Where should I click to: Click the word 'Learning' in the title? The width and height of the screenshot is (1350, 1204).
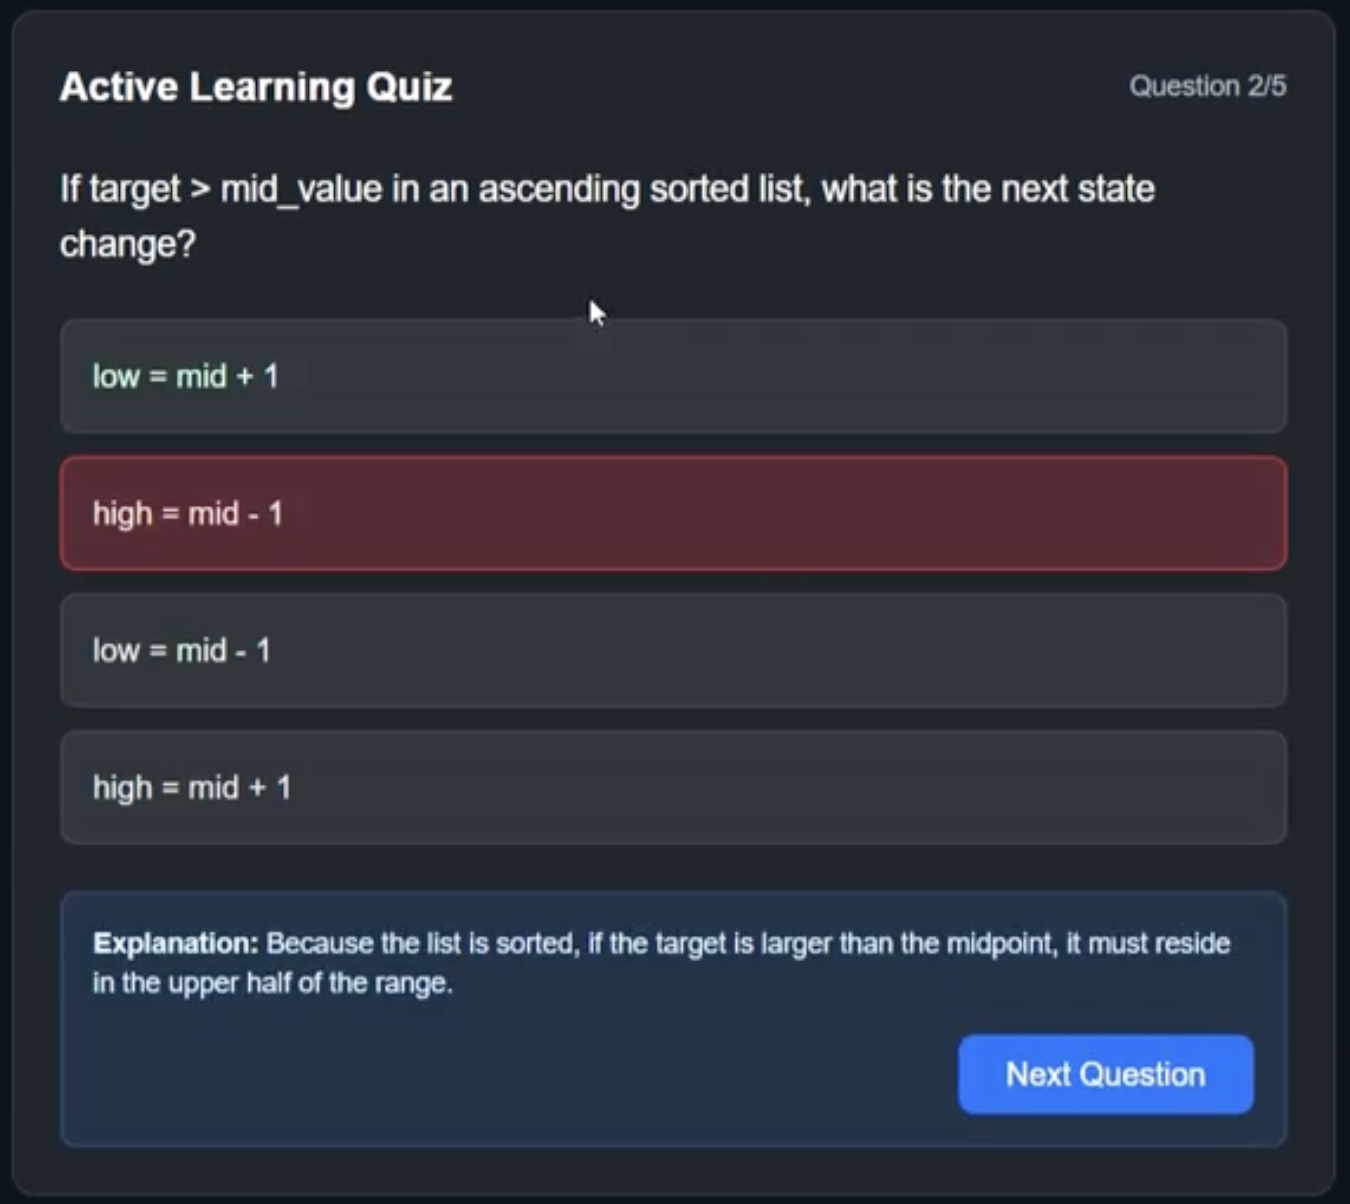(x=272, y=87)
